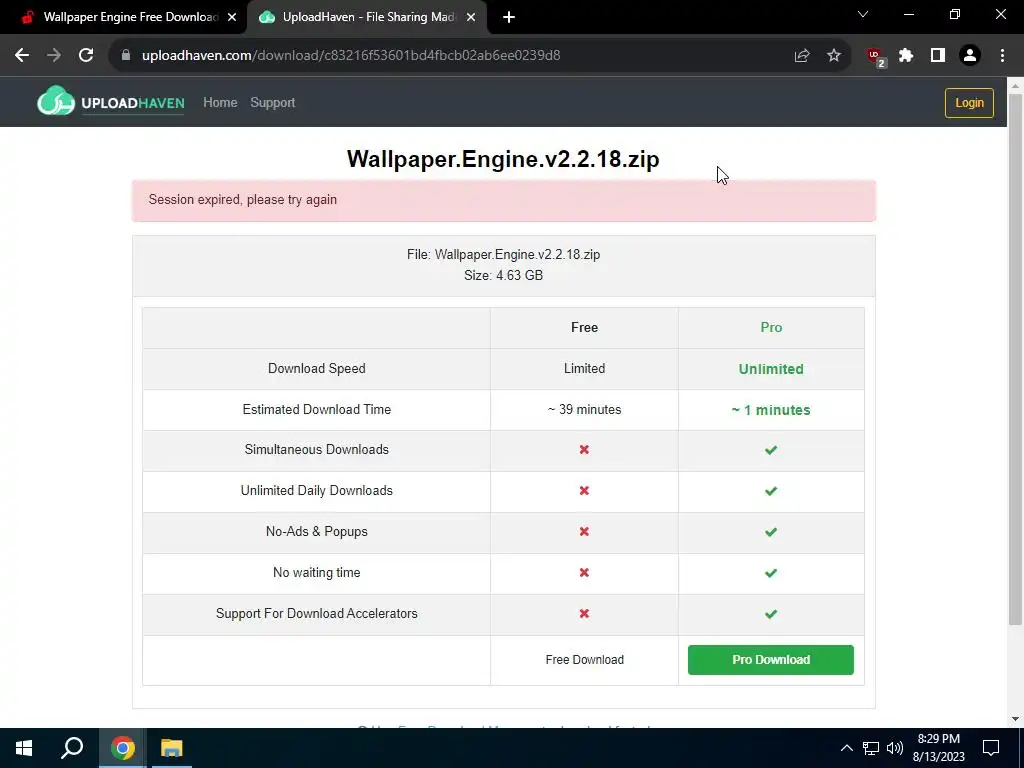Click the 'Limited' download speed cell

584,368
